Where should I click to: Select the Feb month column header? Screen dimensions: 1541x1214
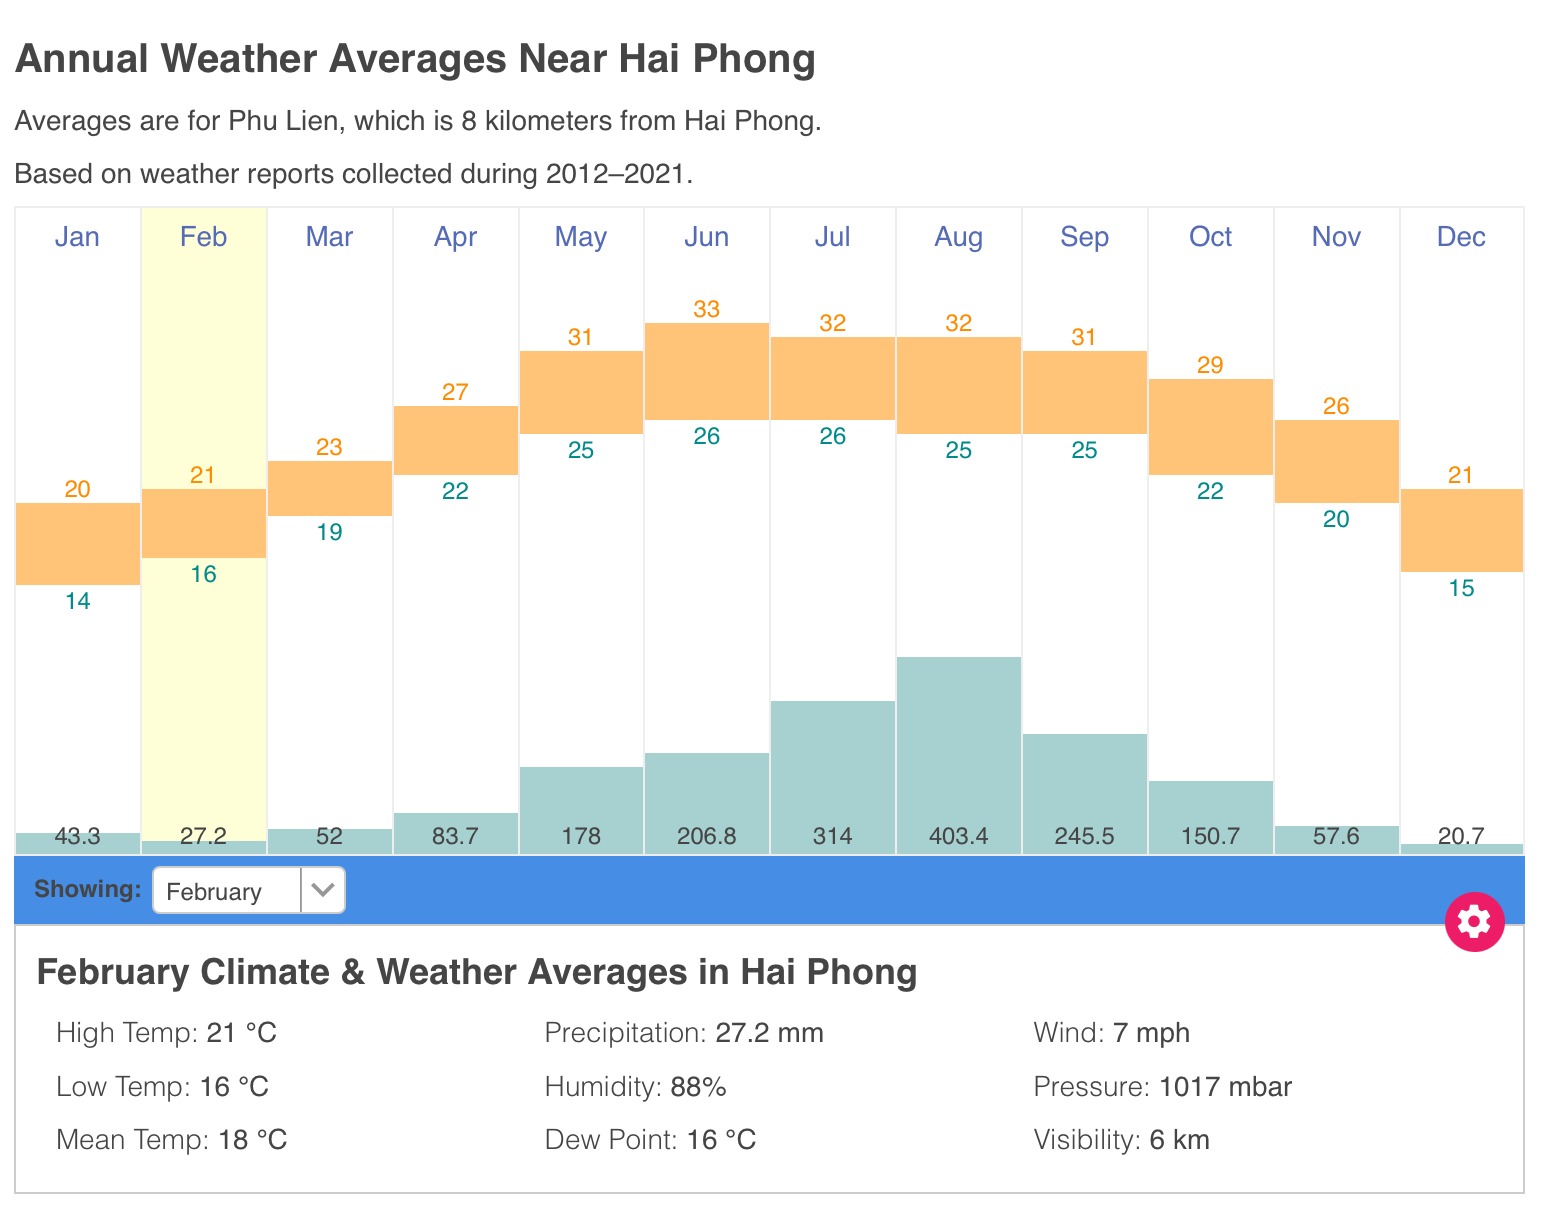(203, 237)
